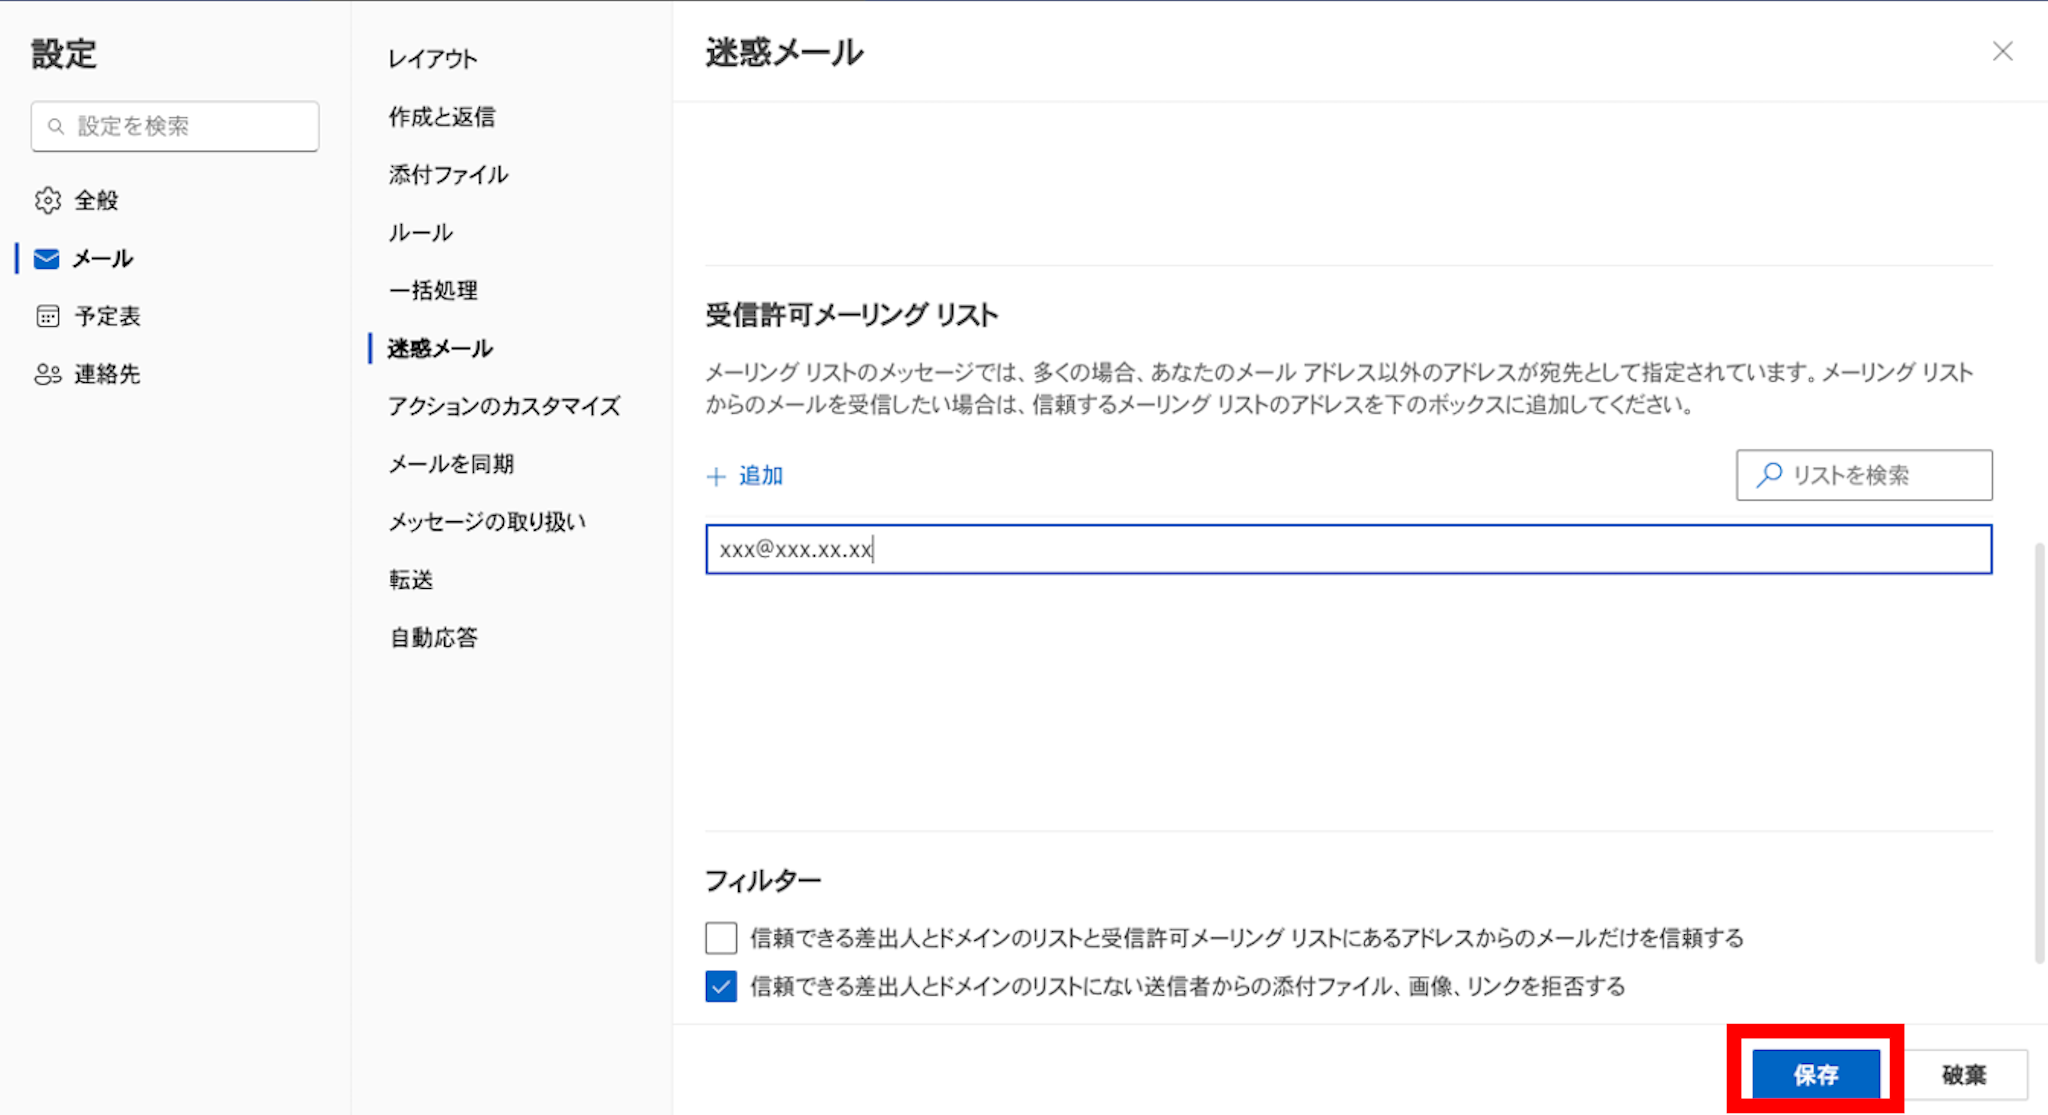Click the 追加 add link
The image size is (2048, 1115).
760,476
